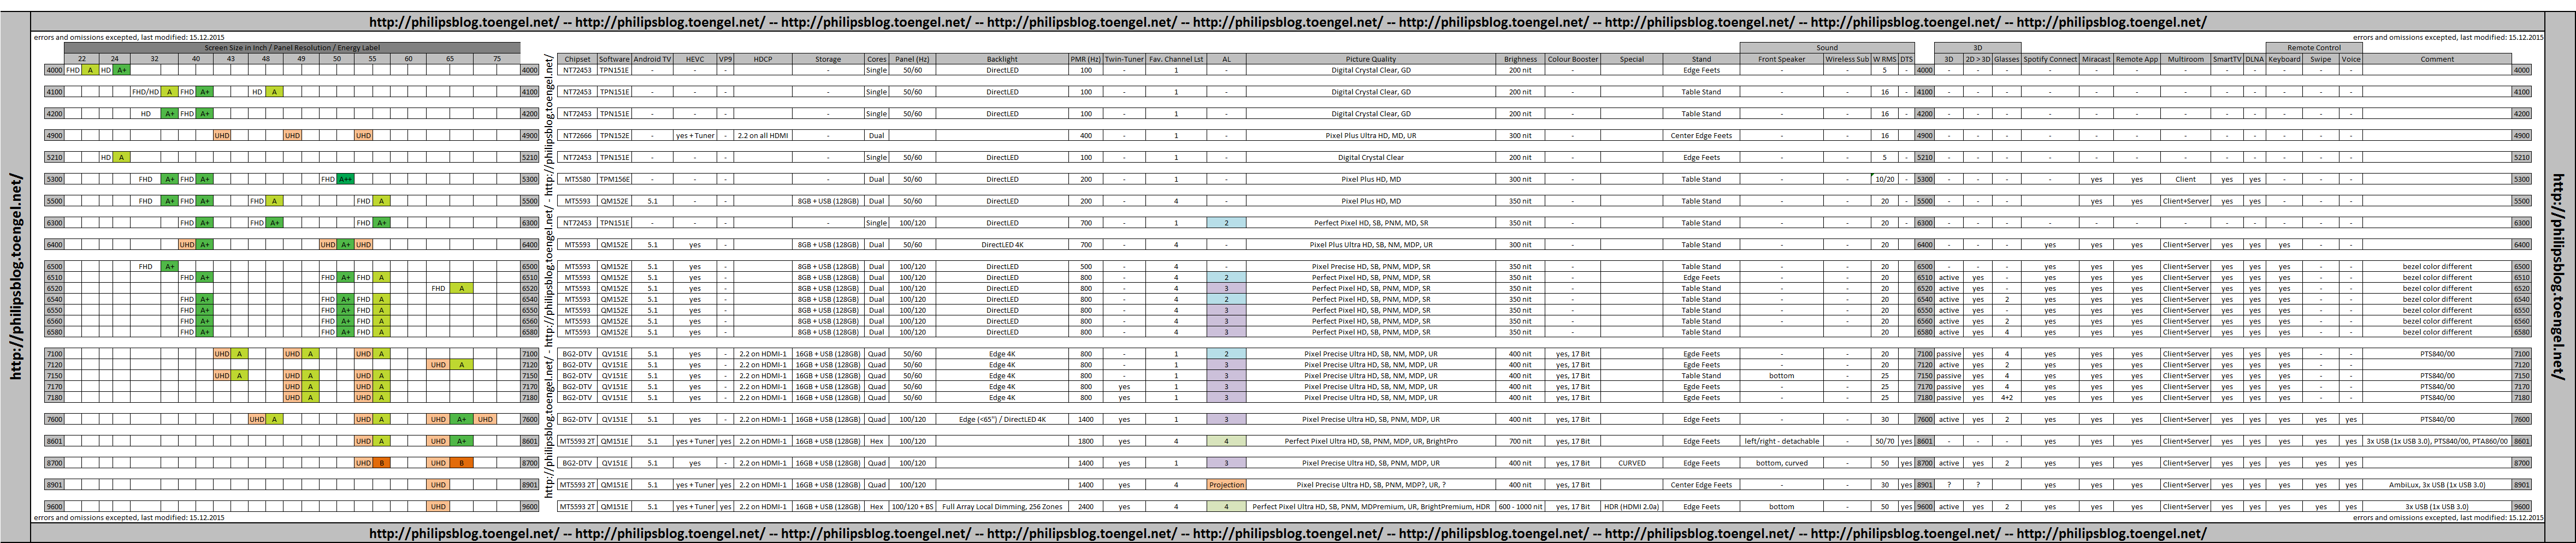This screenshot has width=2576, height=543.
Task: Select the Fav. Channel Lst header
Action: 1176,59
